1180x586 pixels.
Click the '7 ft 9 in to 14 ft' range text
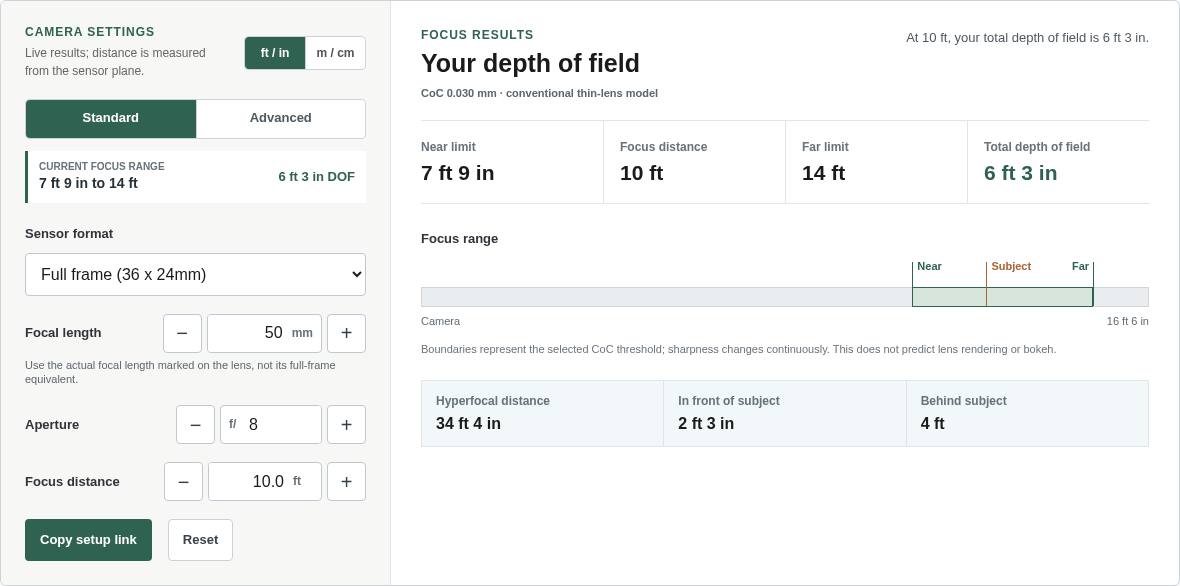88,183
